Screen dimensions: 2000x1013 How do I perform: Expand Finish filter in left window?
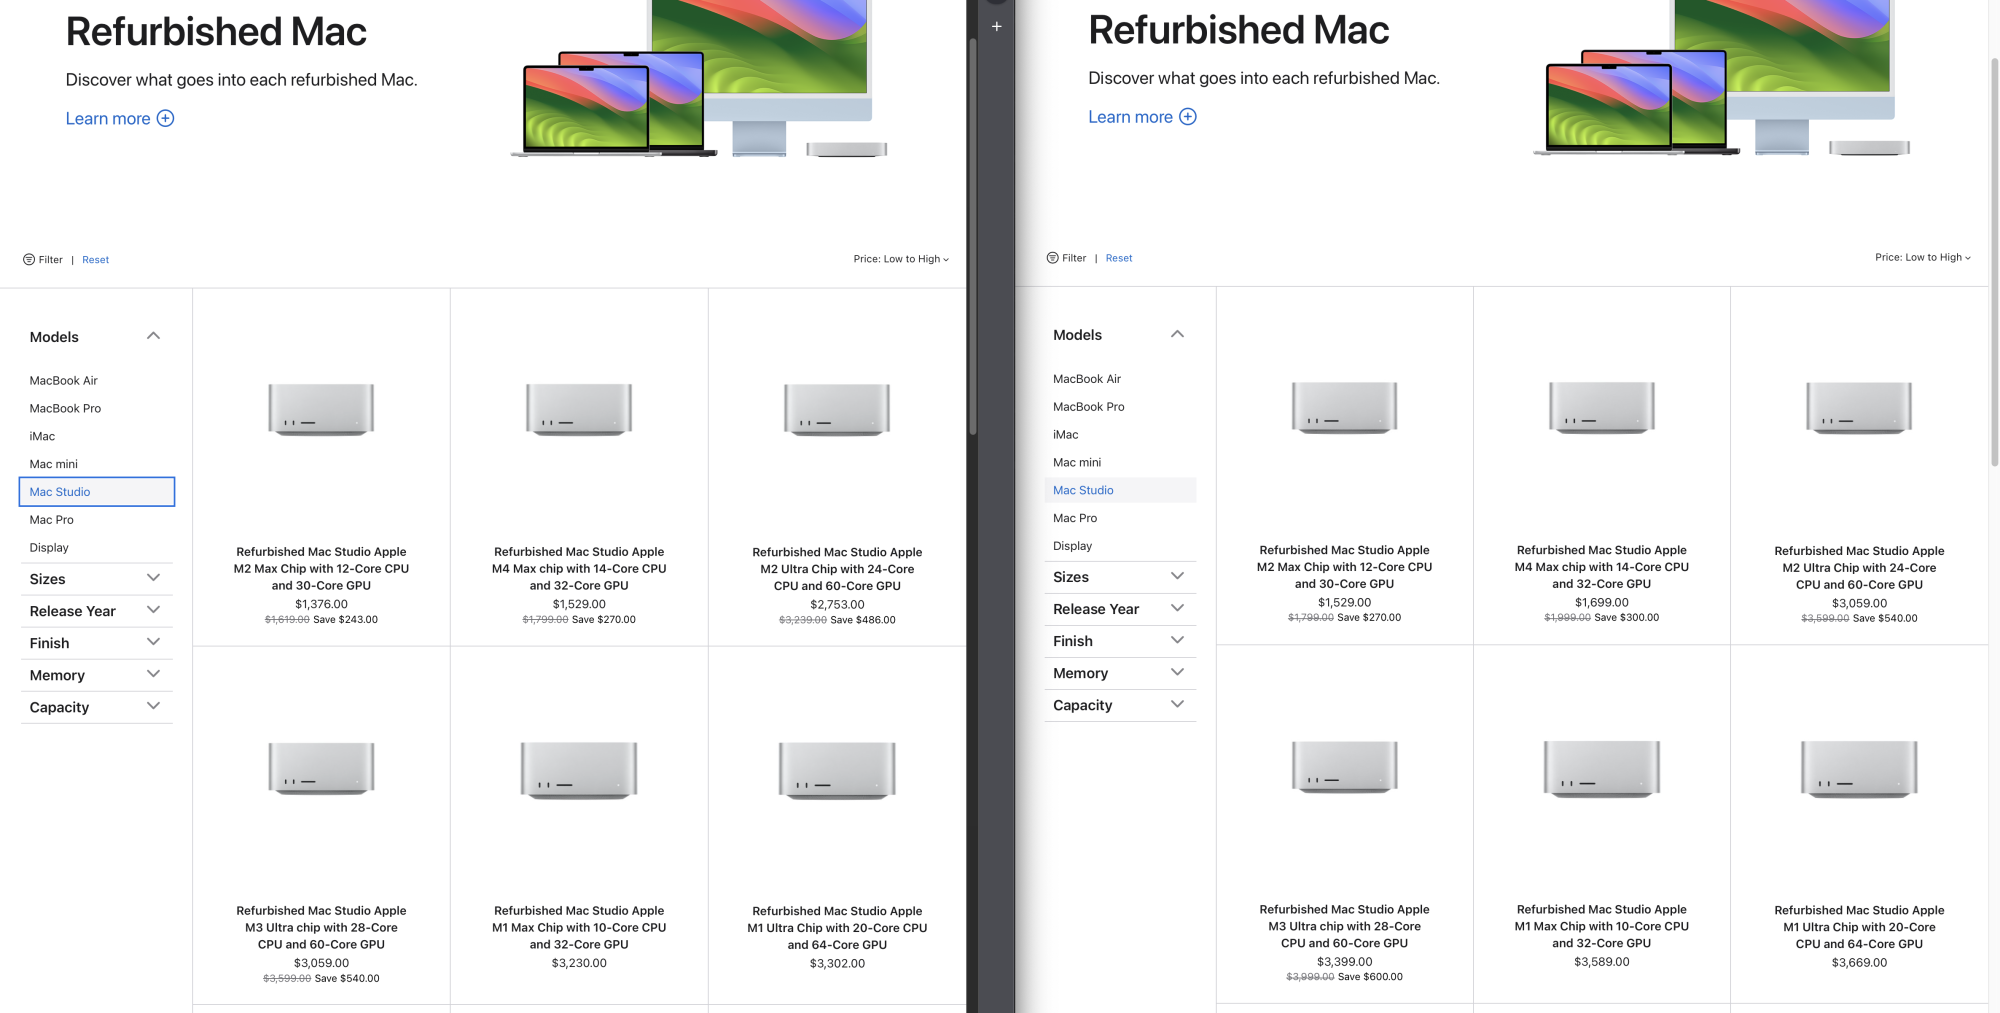tap(96, 643)
